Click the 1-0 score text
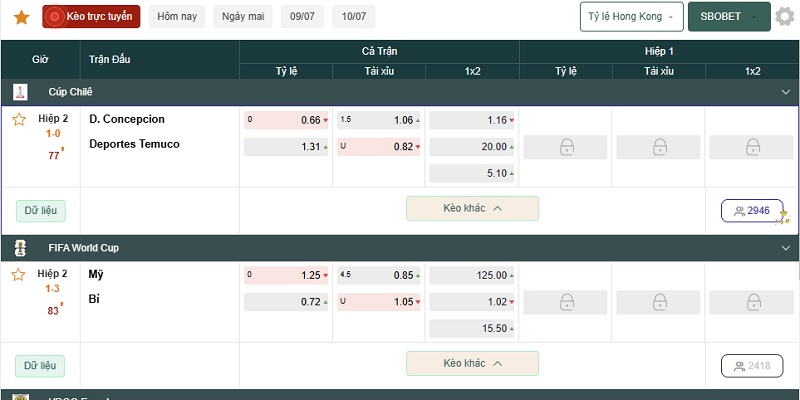 [x=53, y=134]
